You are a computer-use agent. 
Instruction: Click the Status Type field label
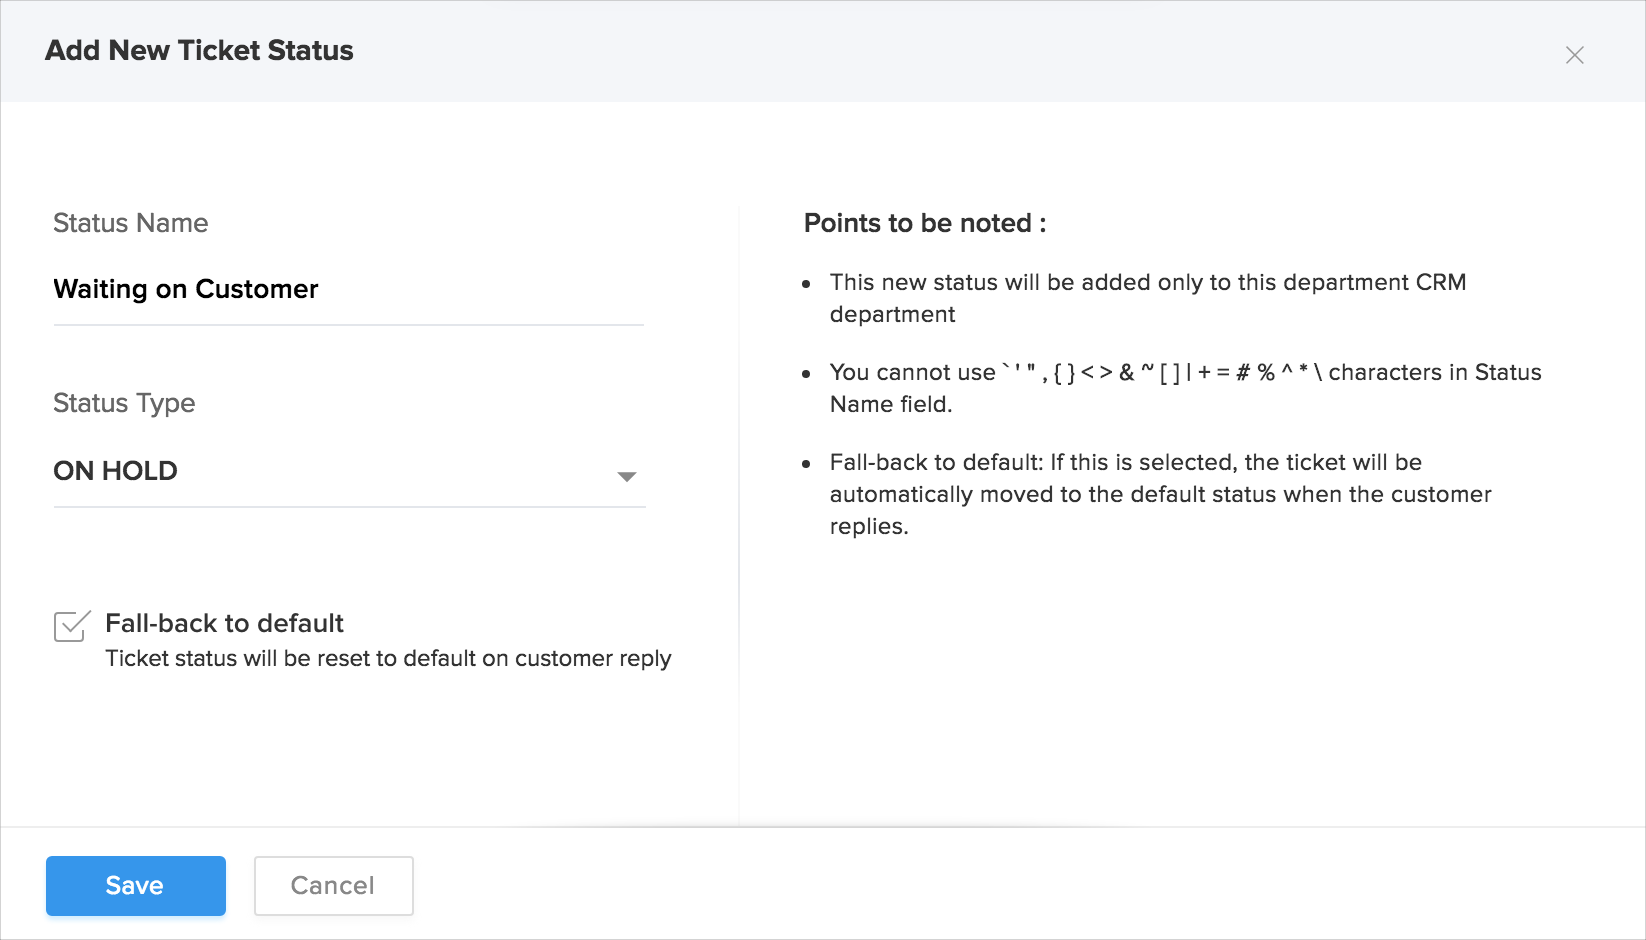pos(124,403)
